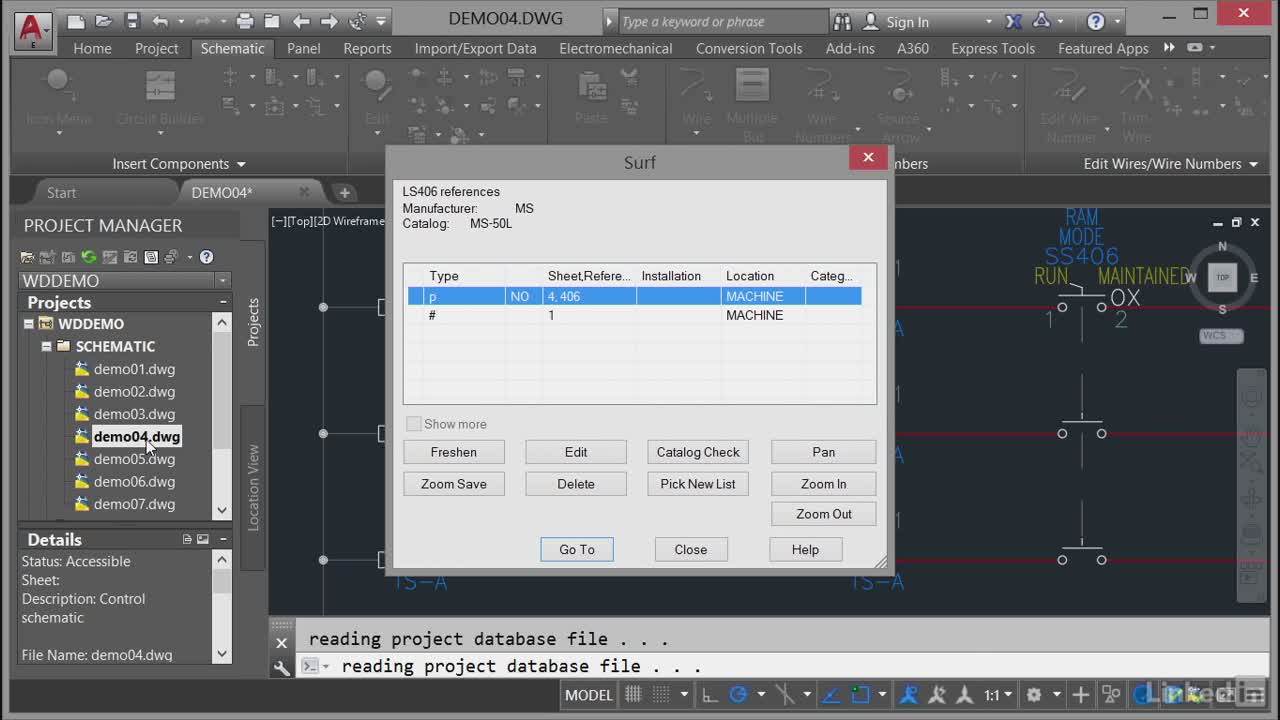Screen dimensions: 1280x720
Task: Toggle annotation auto-scale icon in status bar
Action: pyautogui.click(x=937, y=695)
